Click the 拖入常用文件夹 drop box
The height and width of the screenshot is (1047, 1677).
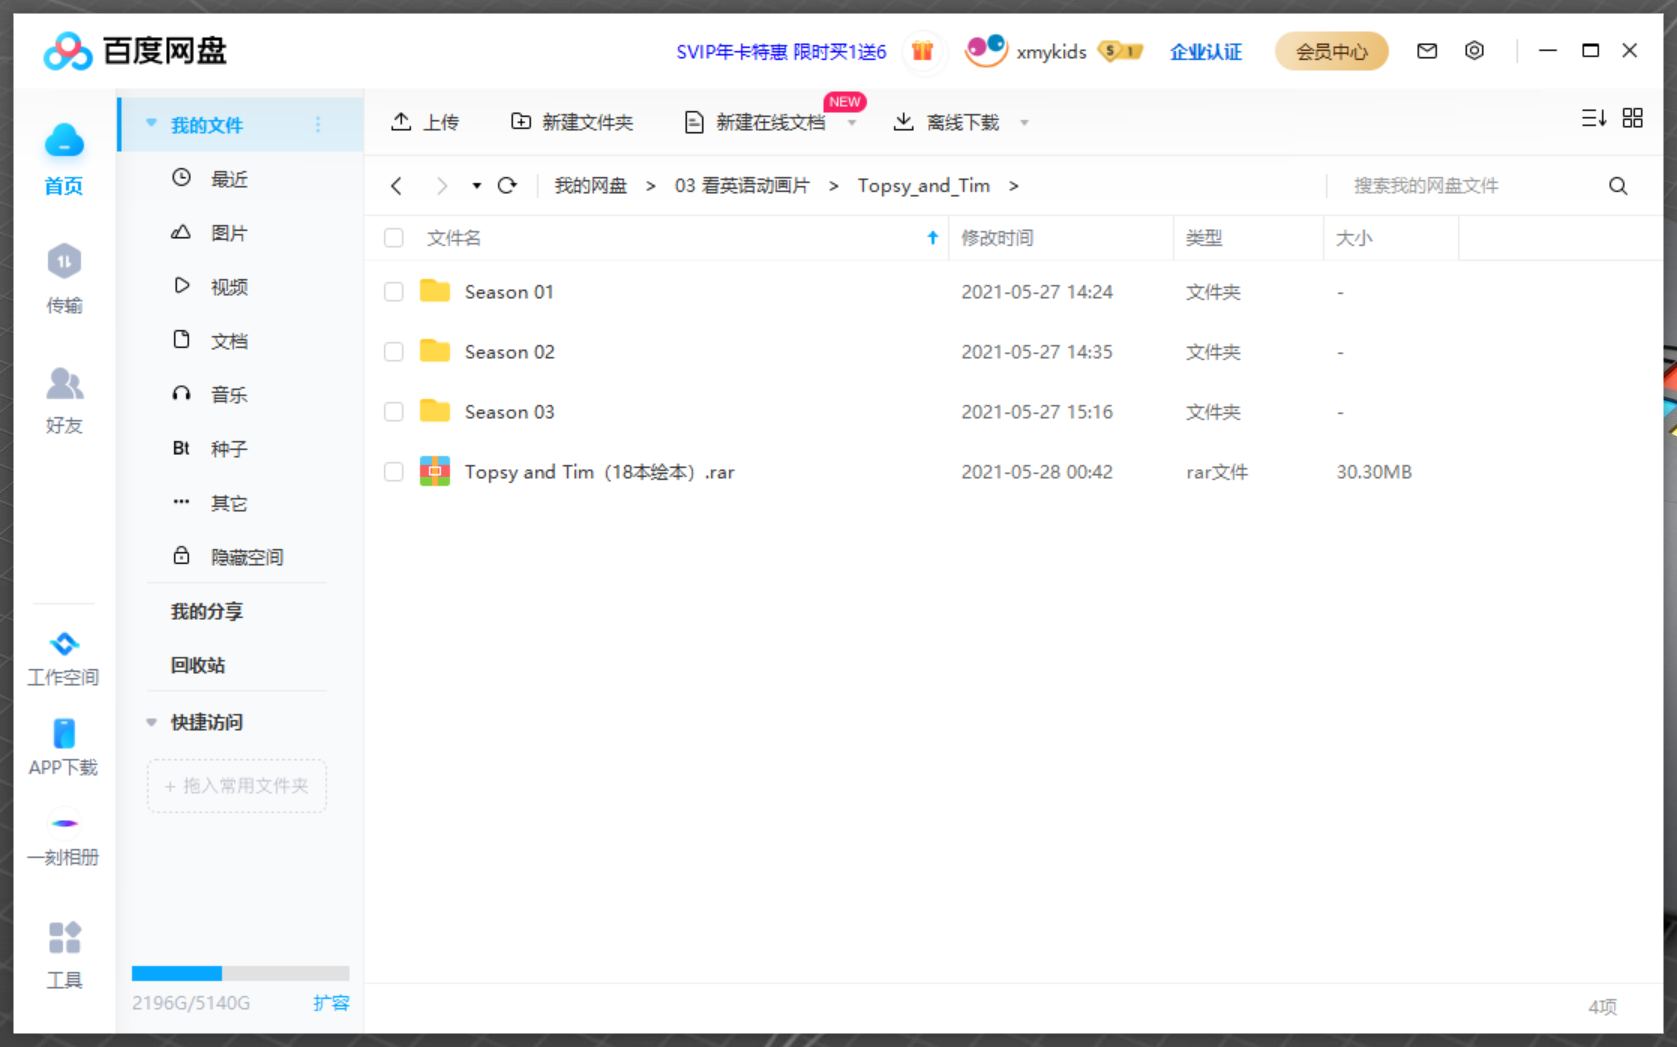tap(237, 786)
